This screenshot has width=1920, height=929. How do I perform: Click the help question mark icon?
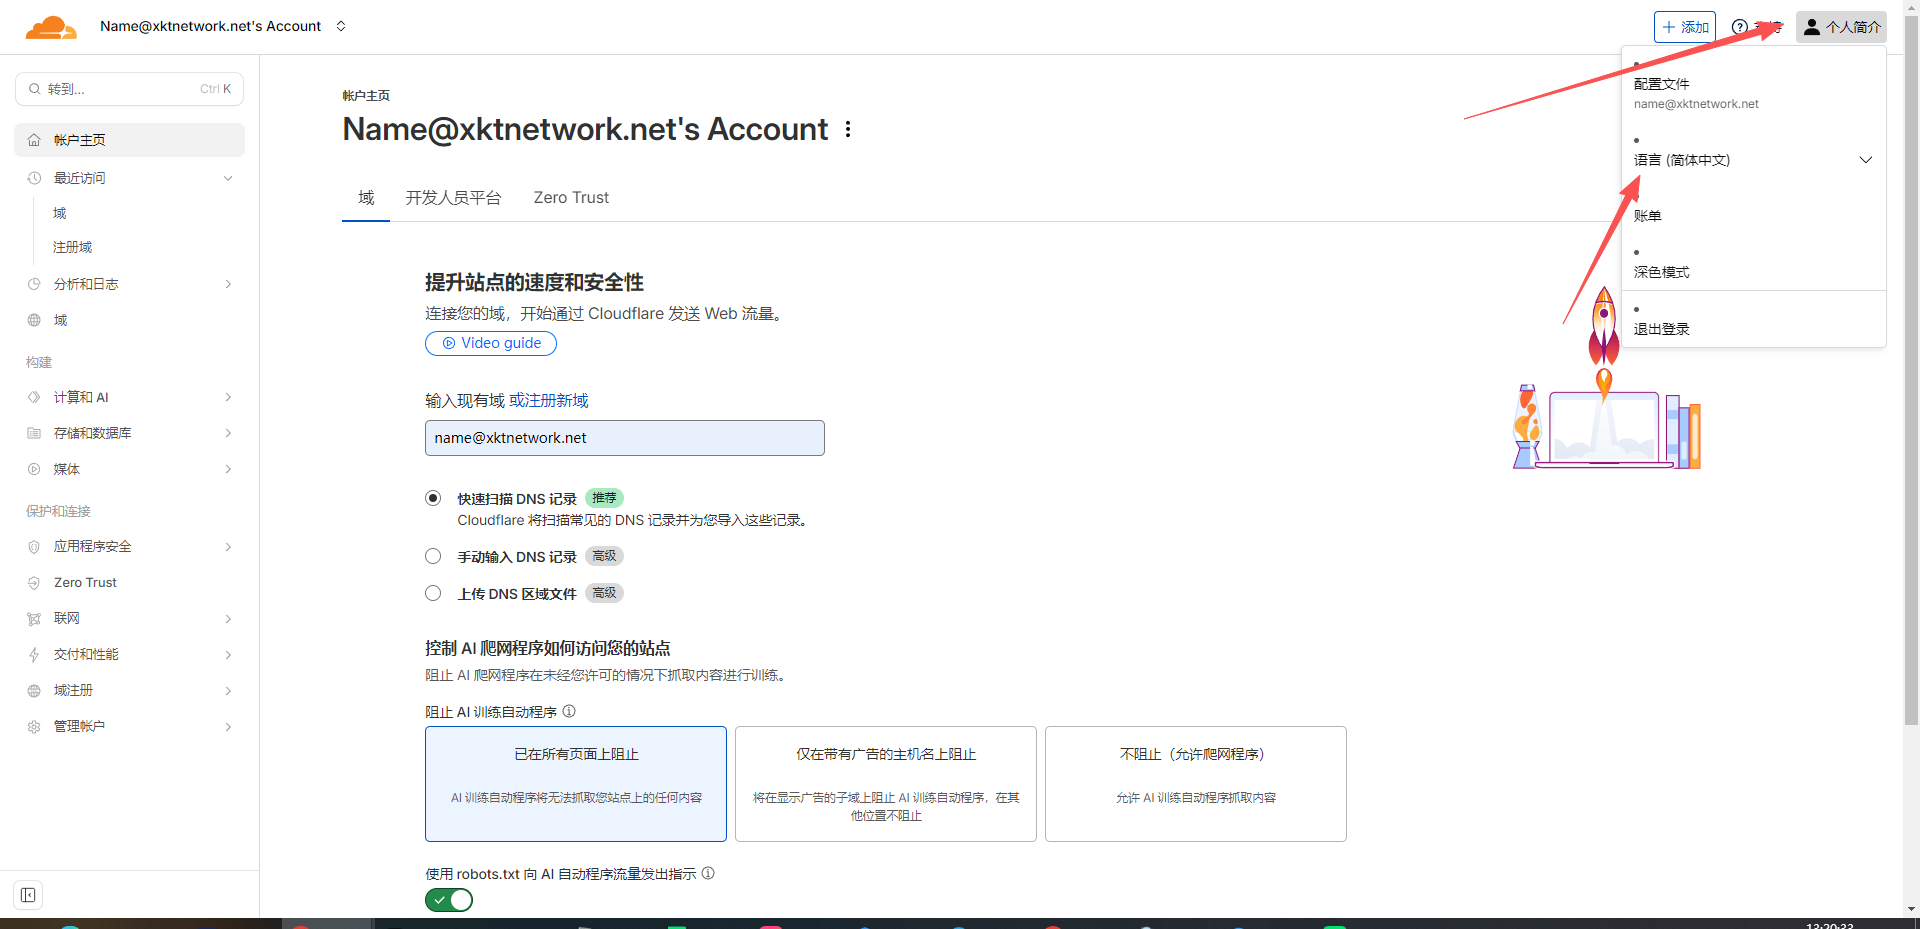point(1740,27)
